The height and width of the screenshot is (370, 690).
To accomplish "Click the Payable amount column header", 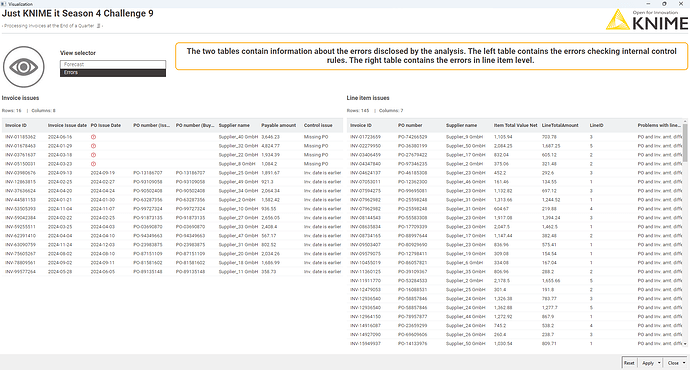I will [279, 125].
